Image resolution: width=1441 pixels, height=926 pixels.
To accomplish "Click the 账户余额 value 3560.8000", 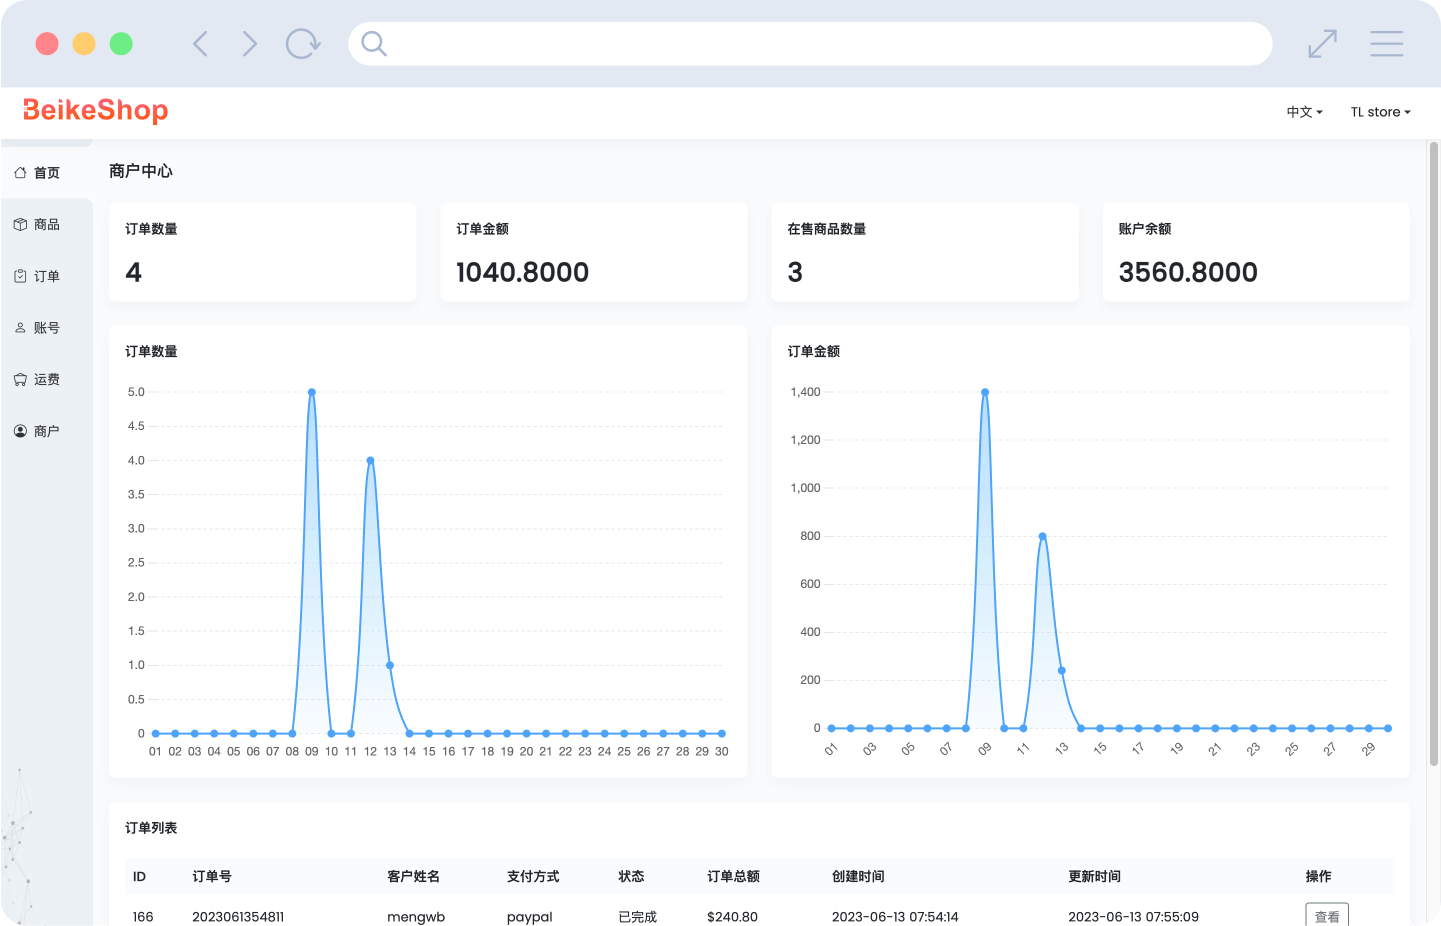I will (x=1188, y=272).
